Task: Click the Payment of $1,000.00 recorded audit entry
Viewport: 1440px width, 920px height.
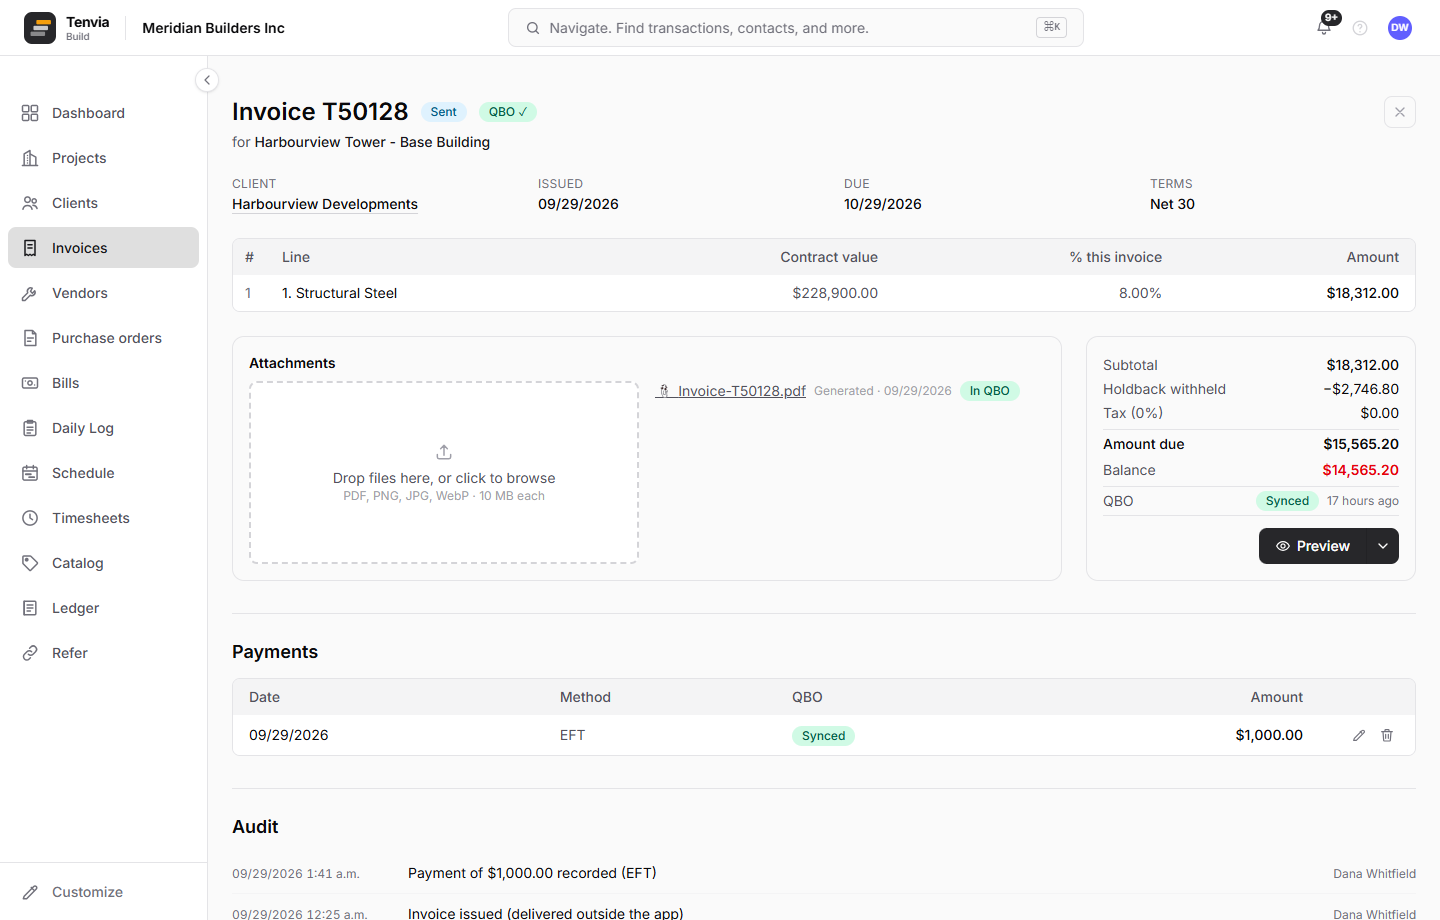Action: click(532, 873)
